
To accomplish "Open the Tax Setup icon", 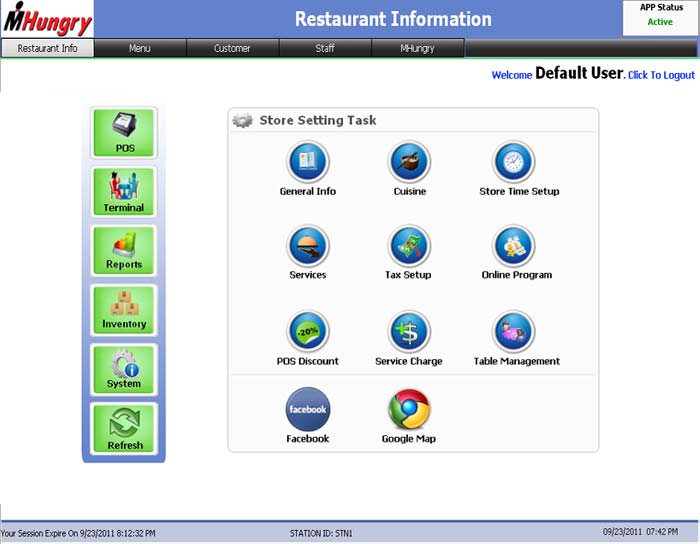I will [x=409, y=246].
